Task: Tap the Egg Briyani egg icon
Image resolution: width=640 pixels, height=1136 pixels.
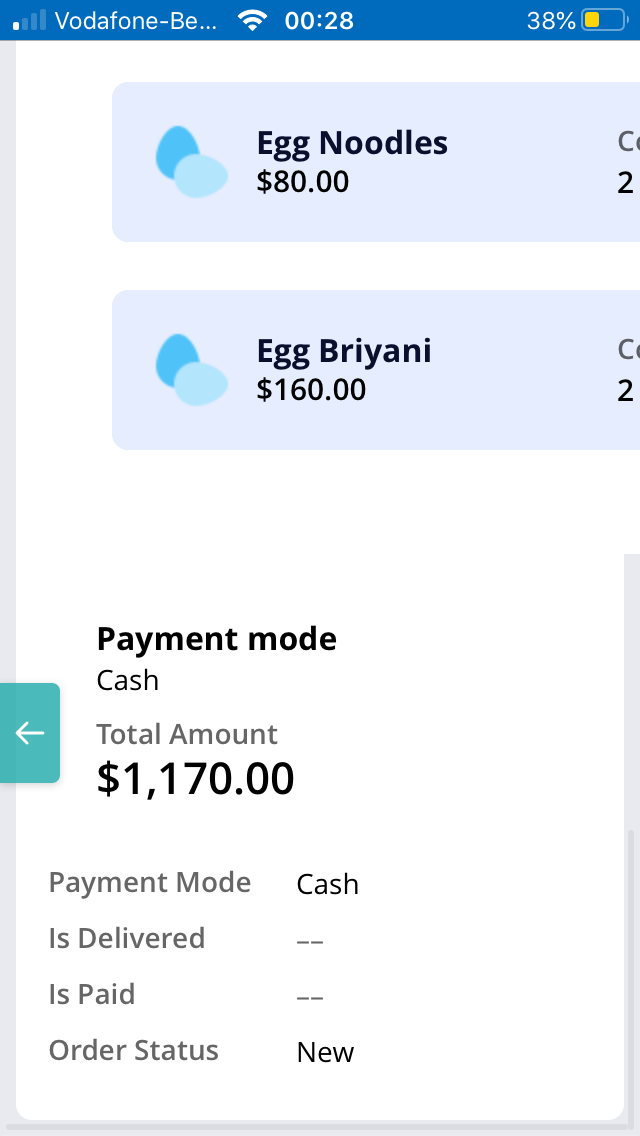Action: (x=191, y=370)
